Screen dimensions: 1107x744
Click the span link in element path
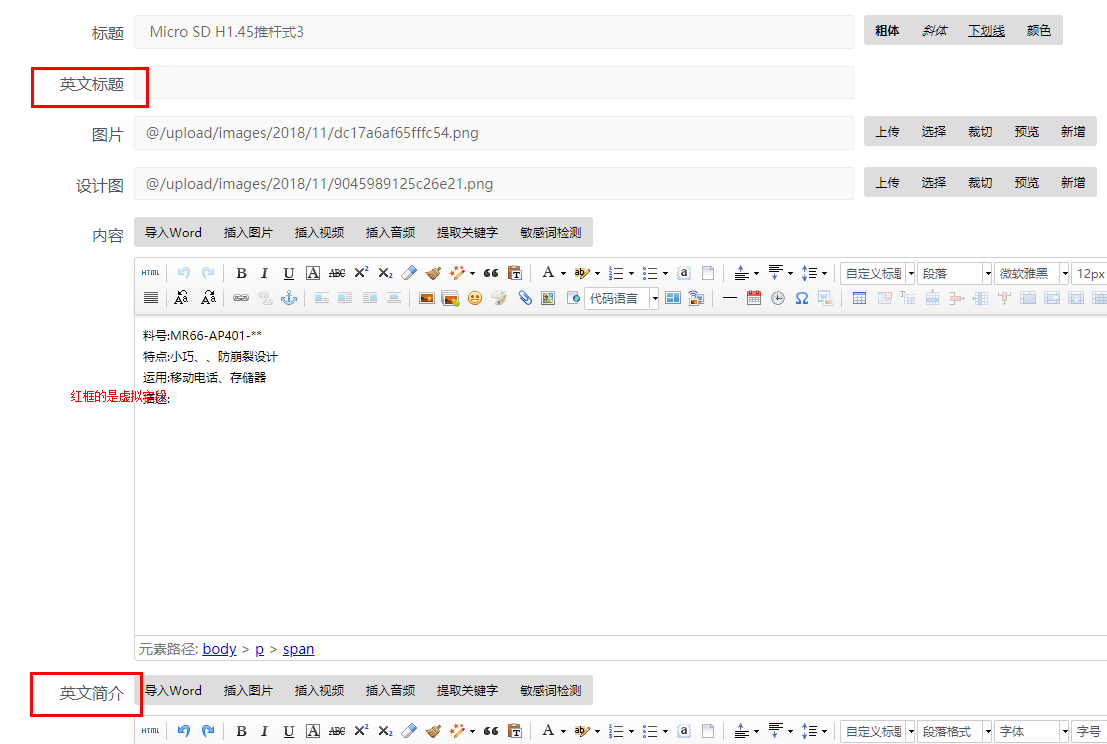click(299, 649)
